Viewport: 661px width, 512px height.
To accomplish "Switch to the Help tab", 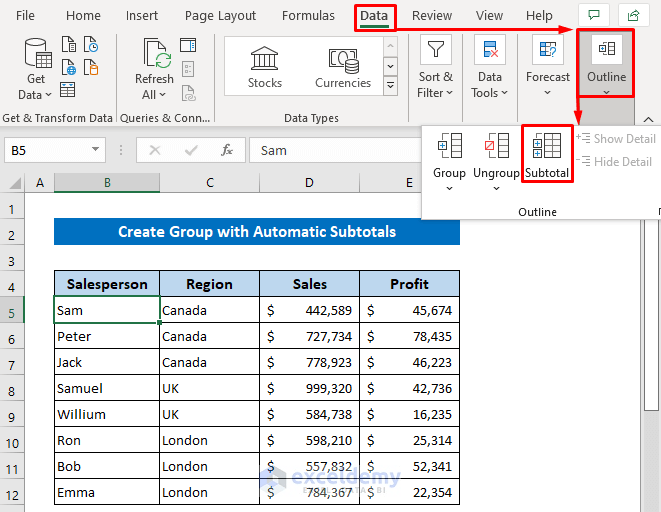I will coord(539,16).
